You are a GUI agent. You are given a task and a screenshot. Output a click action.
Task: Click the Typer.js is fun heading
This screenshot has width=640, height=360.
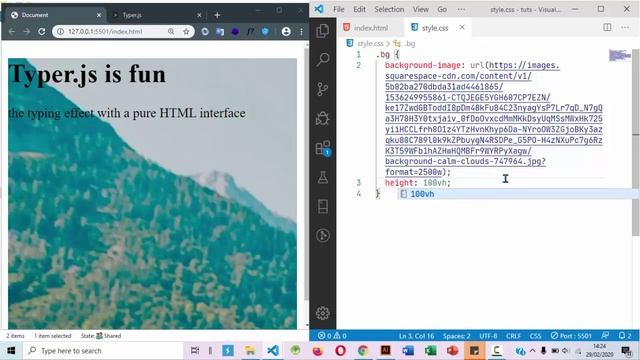point(87,74)
